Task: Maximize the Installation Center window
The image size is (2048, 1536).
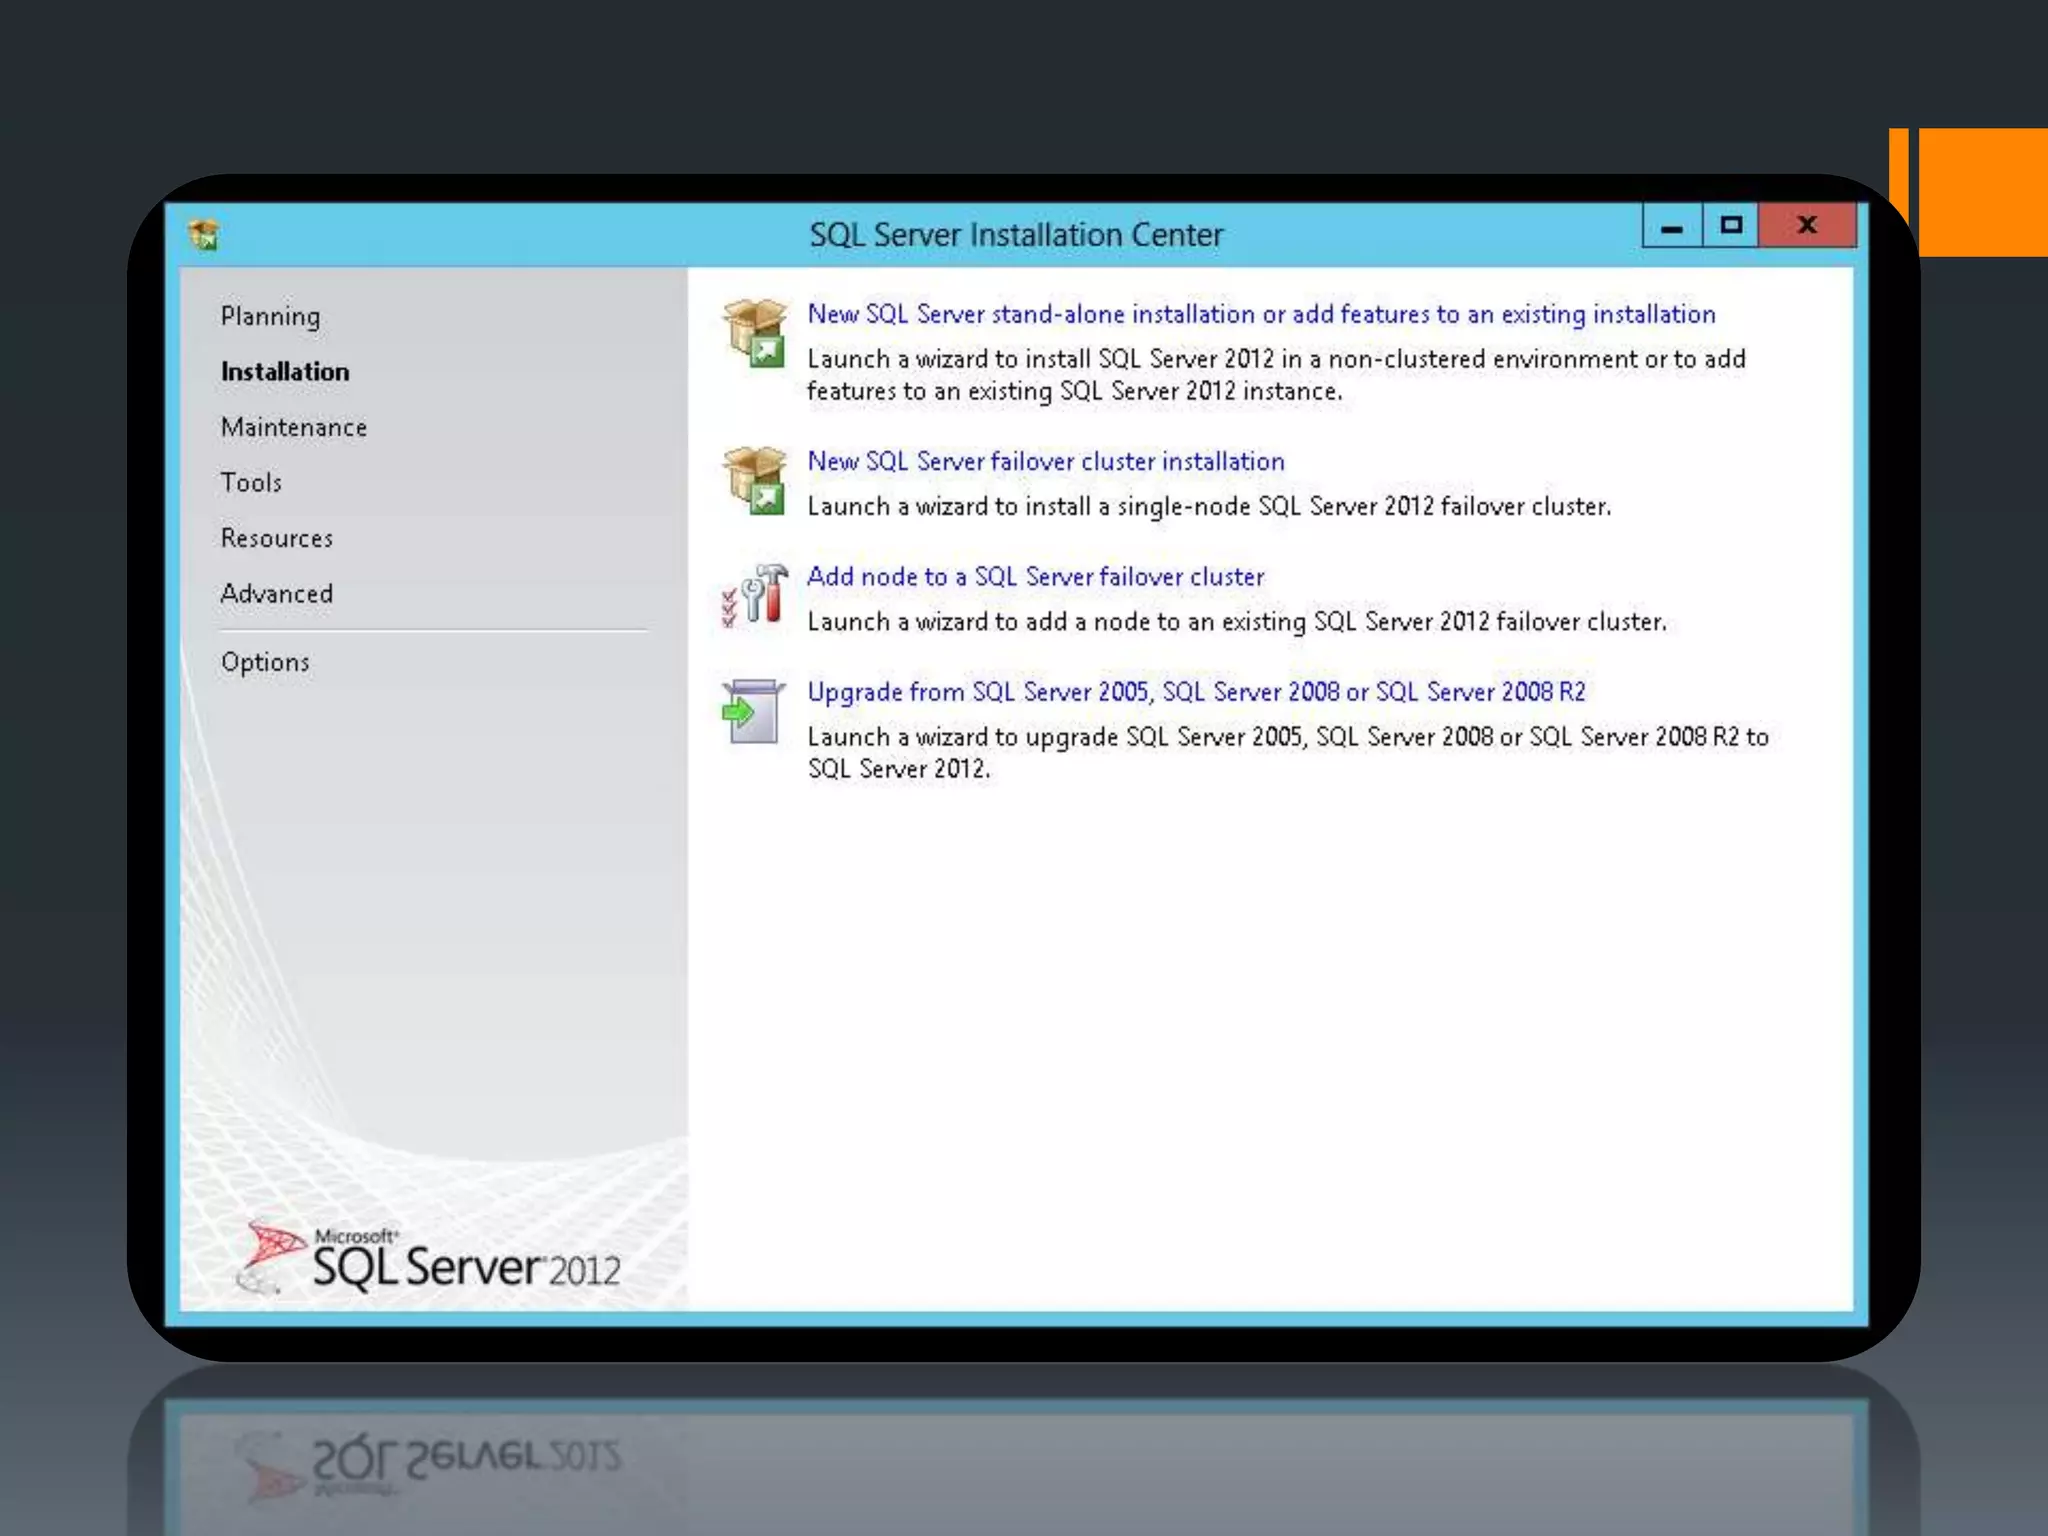Action: [x=1731, y=226]
